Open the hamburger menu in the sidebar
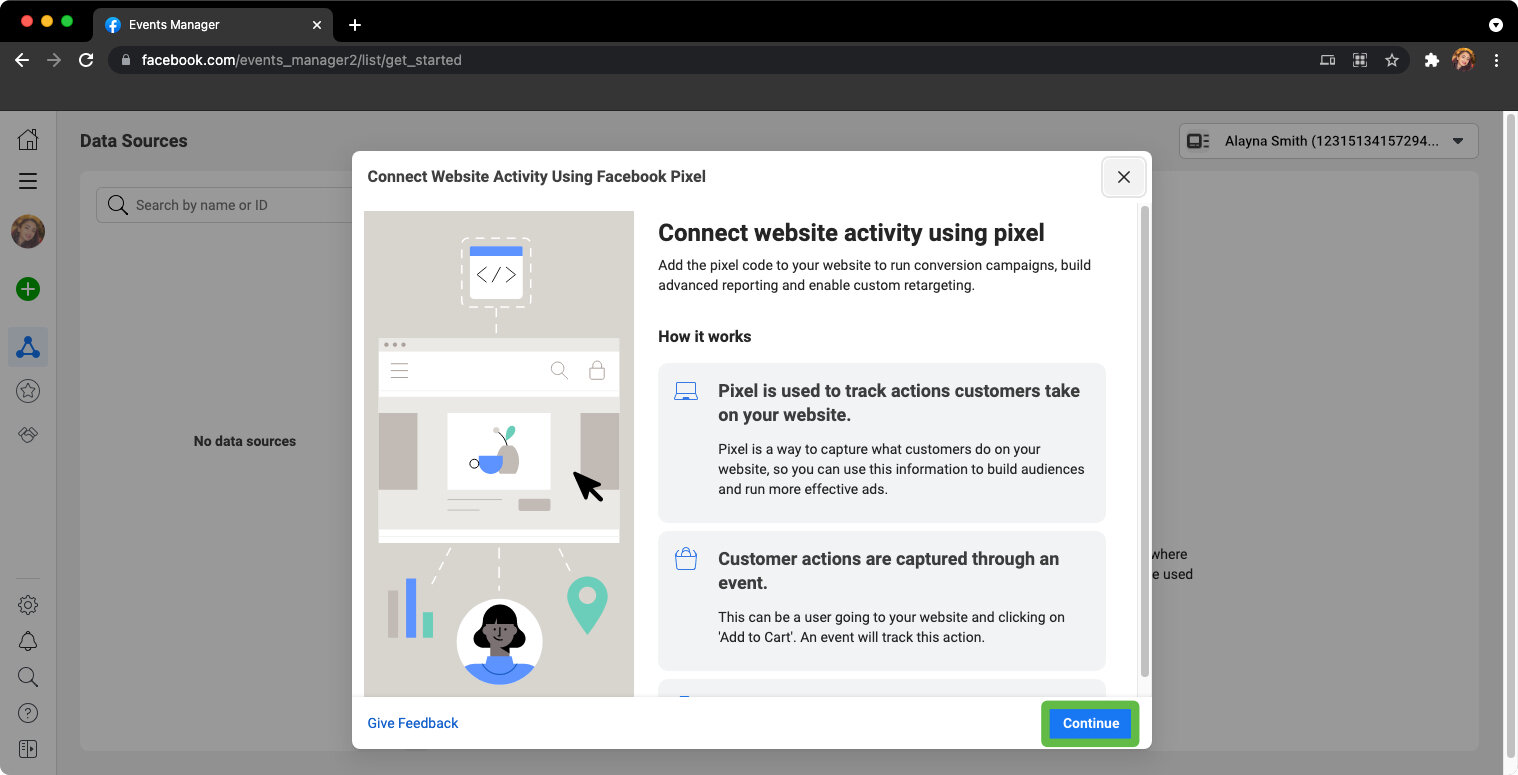The image size is (1518, 775). point(28,181)
